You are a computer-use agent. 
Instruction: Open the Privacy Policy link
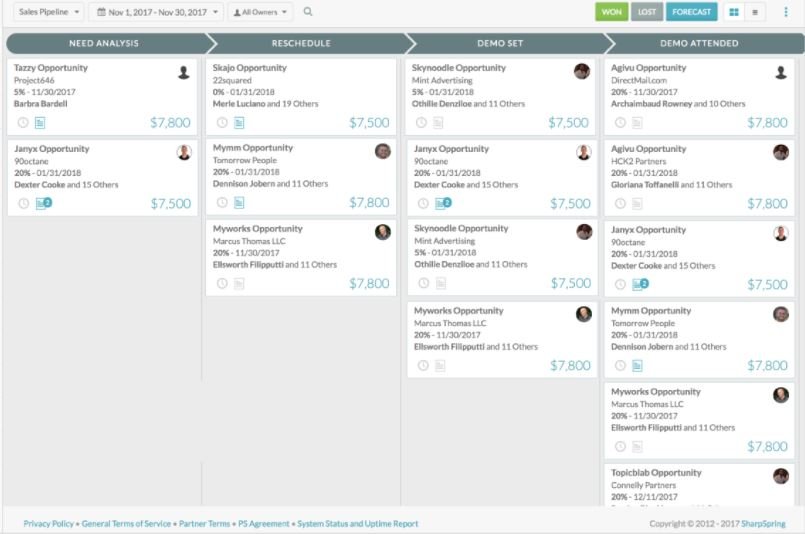coord(49,524)
